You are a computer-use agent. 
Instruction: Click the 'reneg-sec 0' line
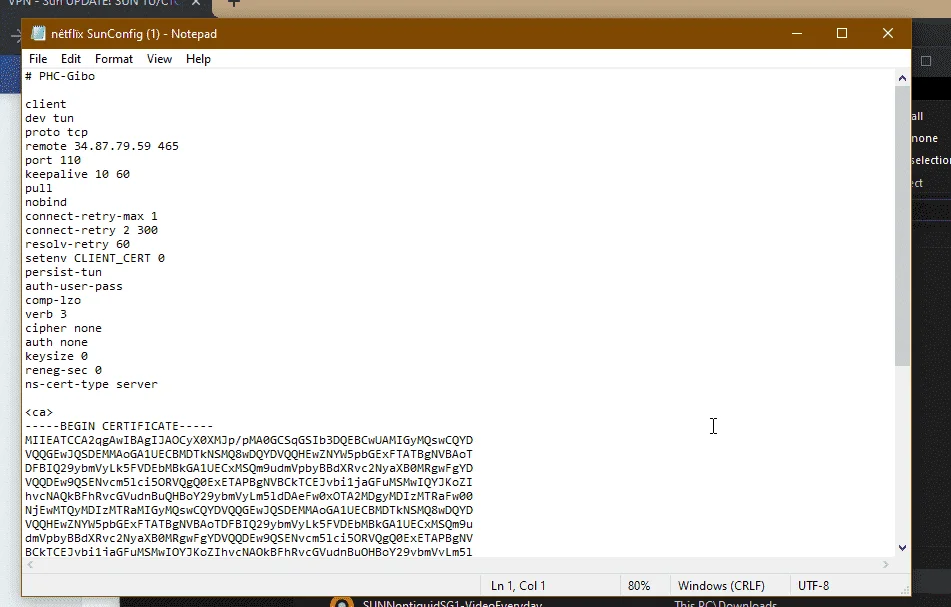click(64, 370)
